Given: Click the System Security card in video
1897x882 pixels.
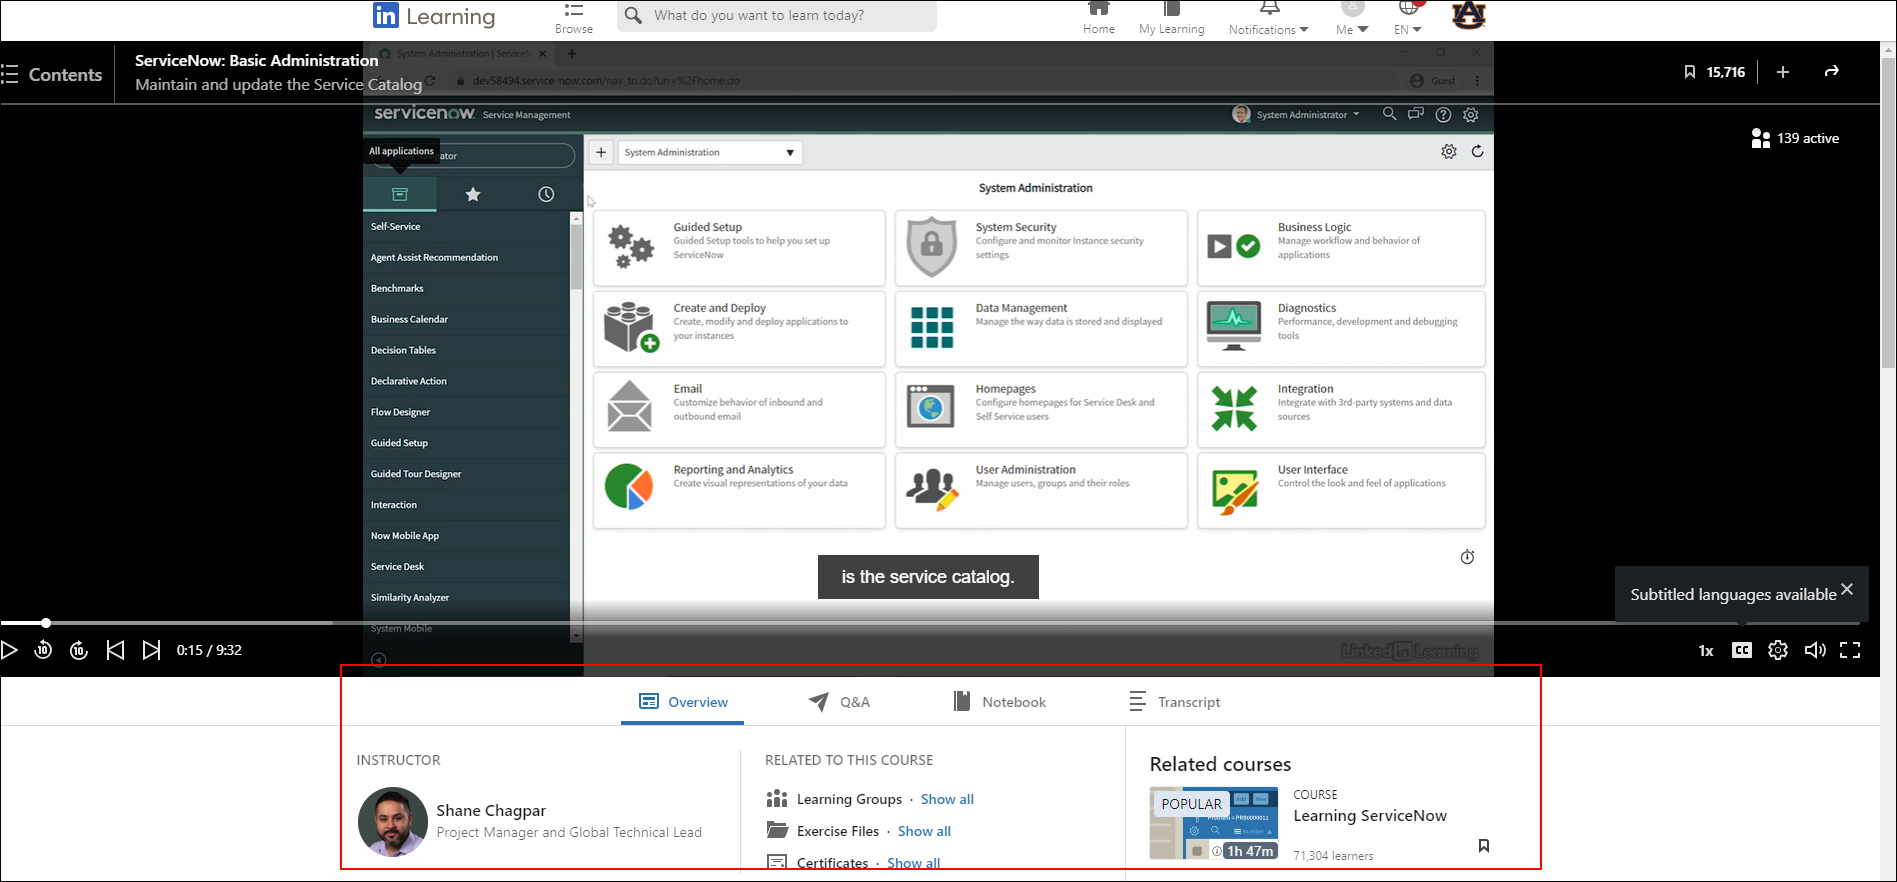Looking at the screenshot, I should click(x=1041, y=248).
